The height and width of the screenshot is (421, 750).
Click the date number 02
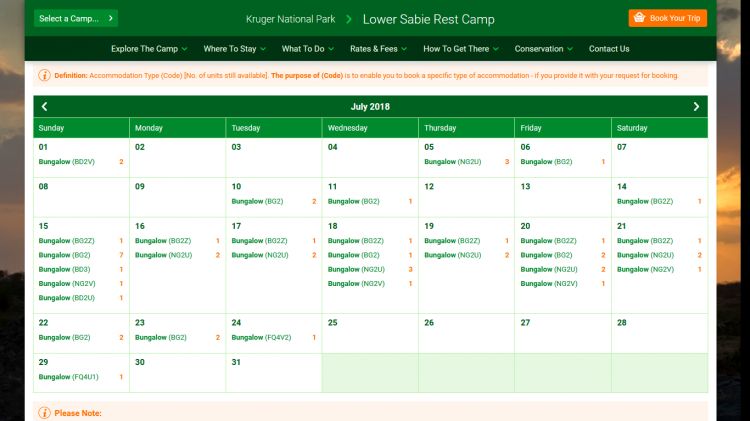140,147
